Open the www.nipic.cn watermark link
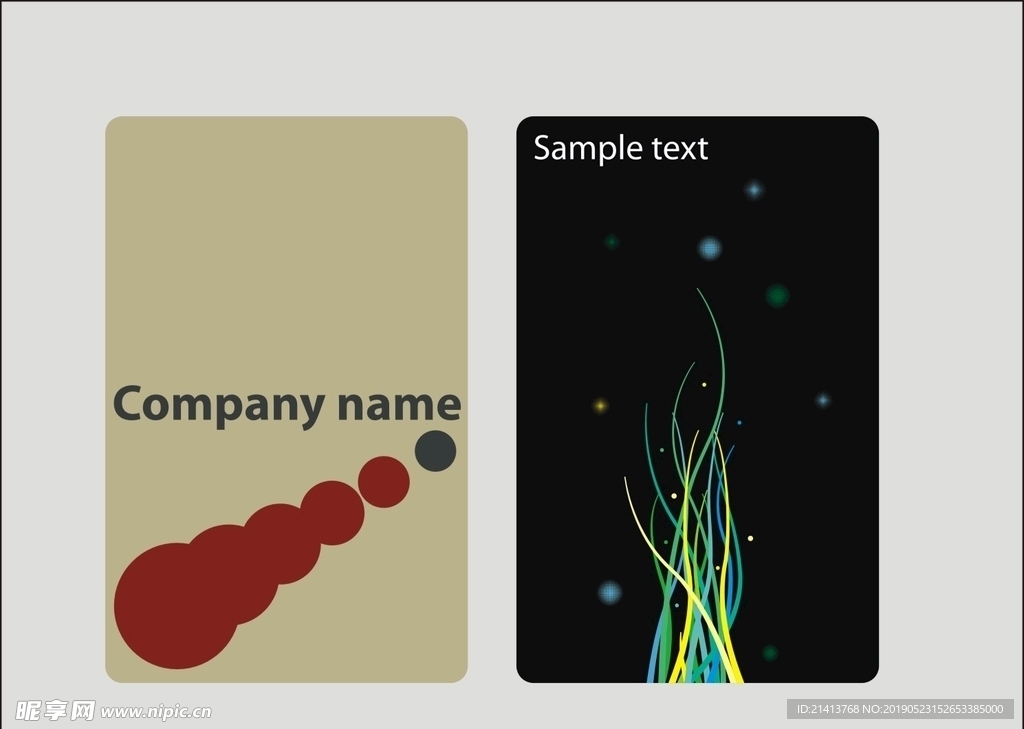The height and width of the screenshot is (729, 1024). tap(156, 711)
